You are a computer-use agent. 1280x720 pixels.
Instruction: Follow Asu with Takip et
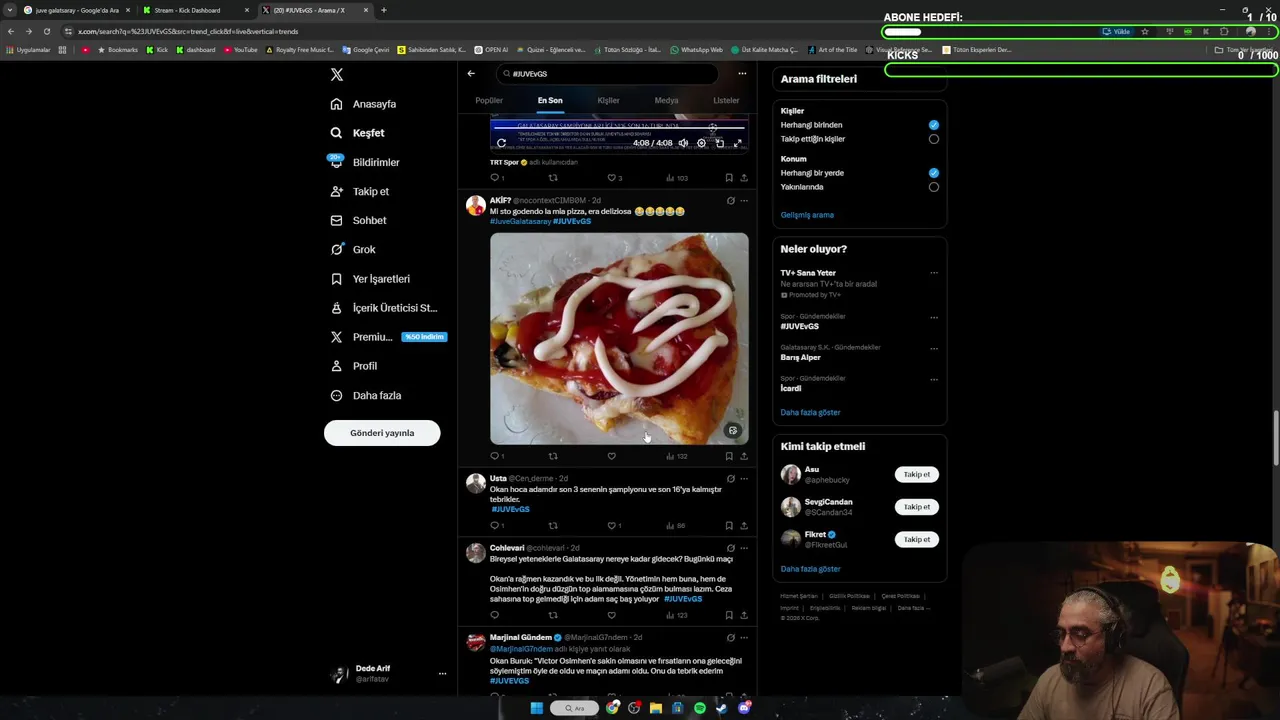click(x=917, y=474)
